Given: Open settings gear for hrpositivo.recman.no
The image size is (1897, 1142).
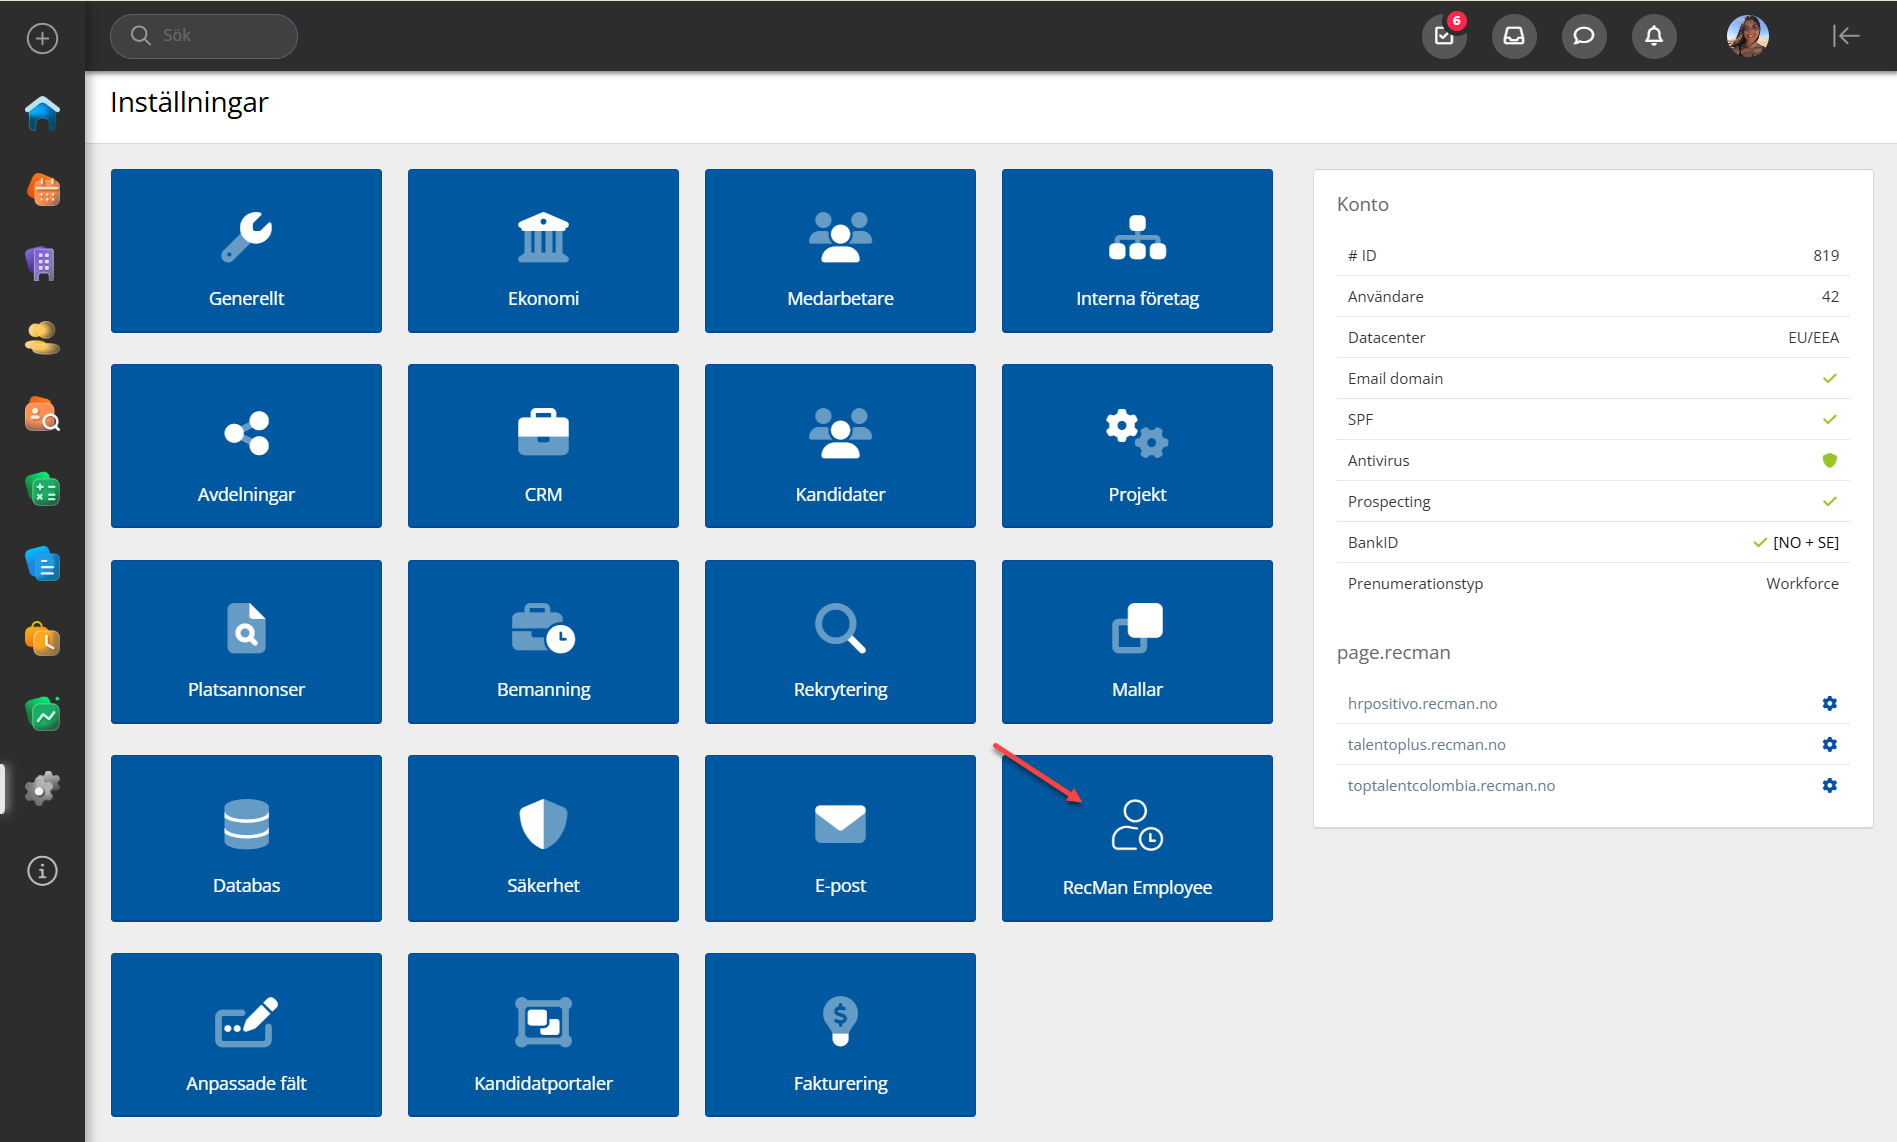Looking at the screenshot, I should (1829, 704).
